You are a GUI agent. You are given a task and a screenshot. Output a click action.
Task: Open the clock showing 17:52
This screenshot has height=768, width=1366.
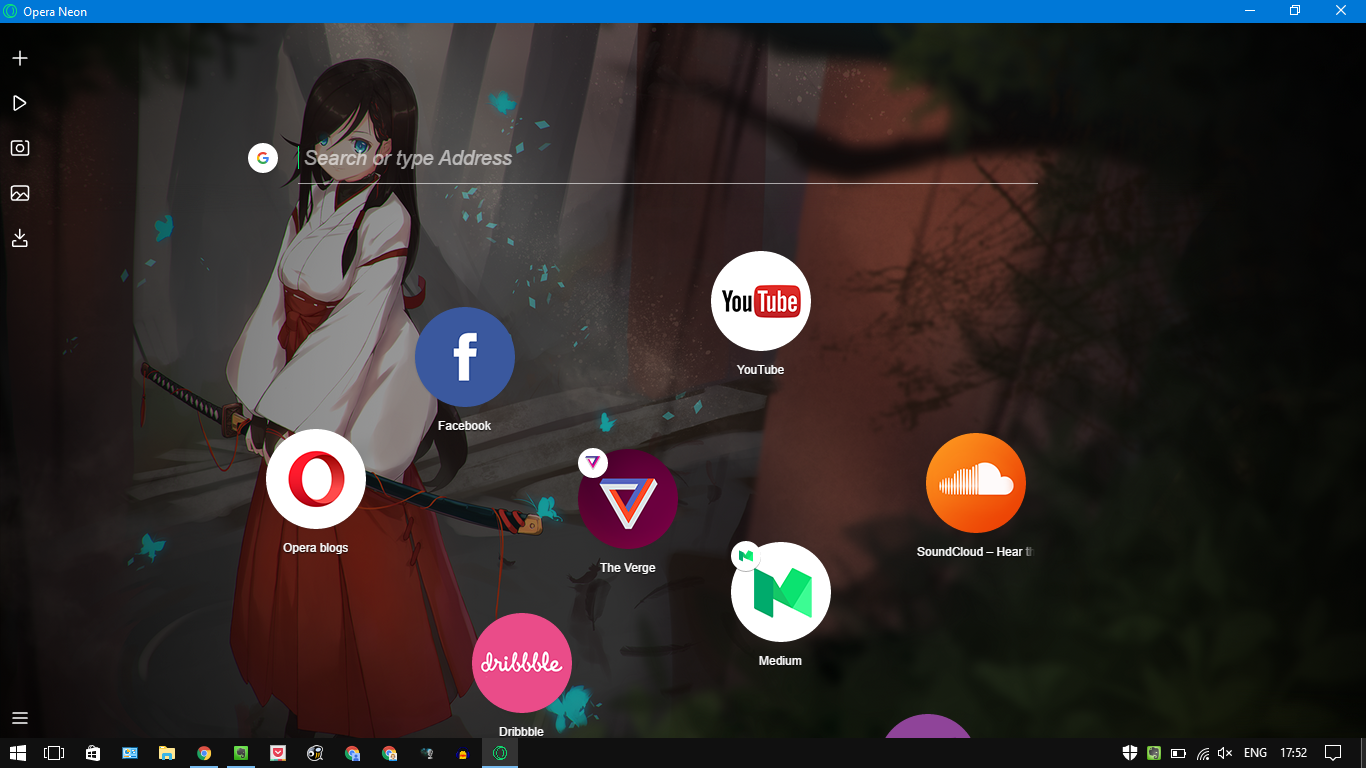(1294, 753)
